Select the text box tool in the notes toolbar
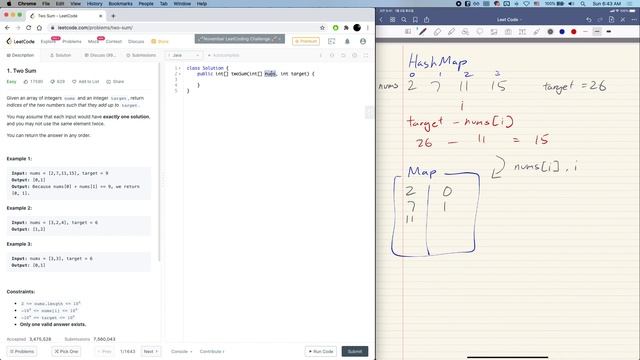The width and height of the screenshot is (640, 360). coord(522,31)
